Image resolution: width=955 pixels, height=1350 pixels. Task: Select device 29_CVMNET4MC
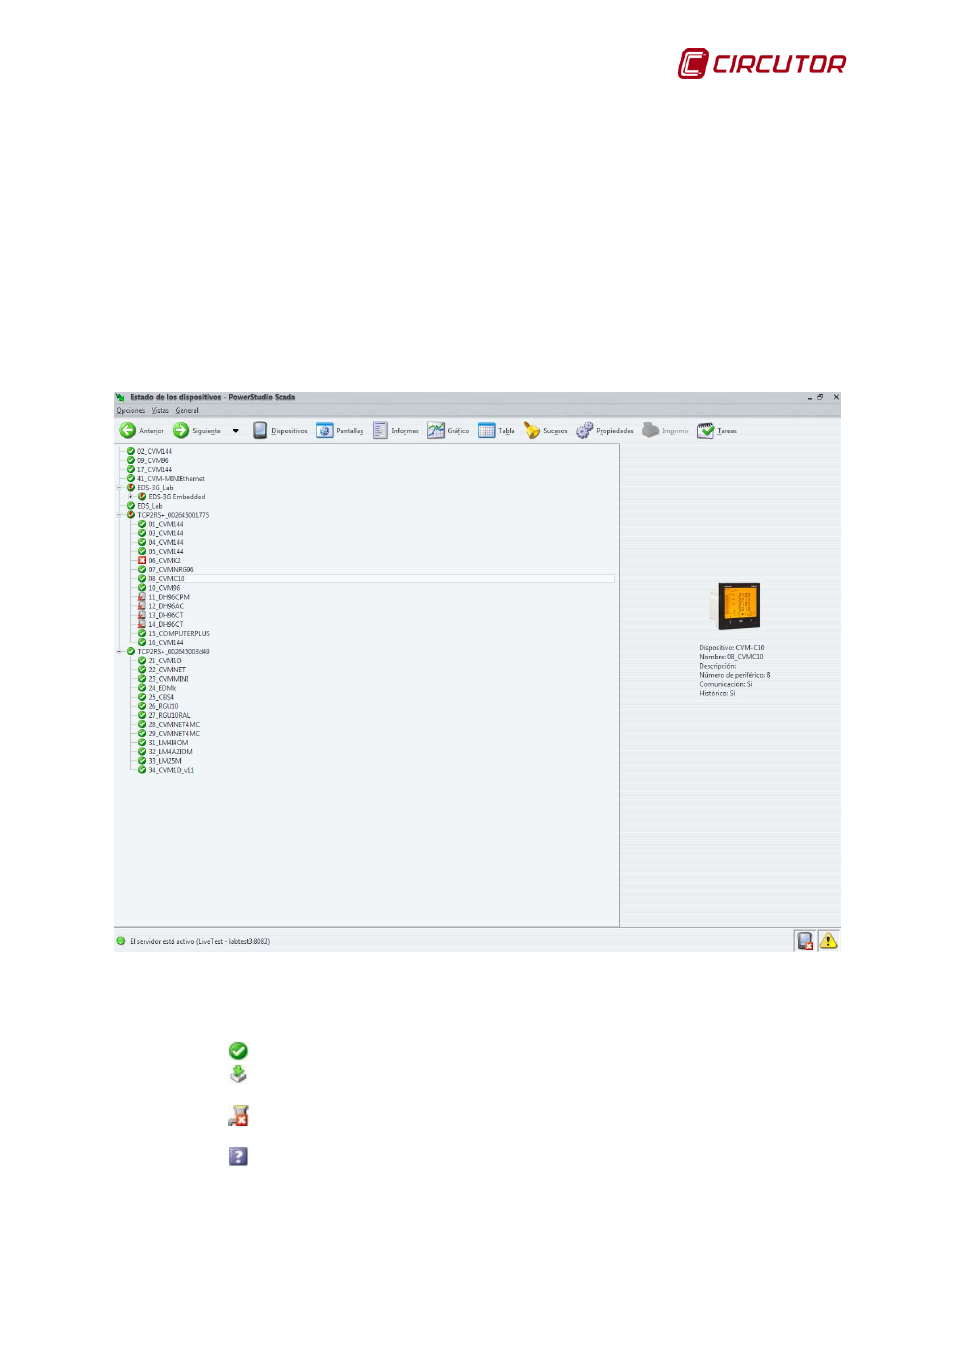pos(174,734)
